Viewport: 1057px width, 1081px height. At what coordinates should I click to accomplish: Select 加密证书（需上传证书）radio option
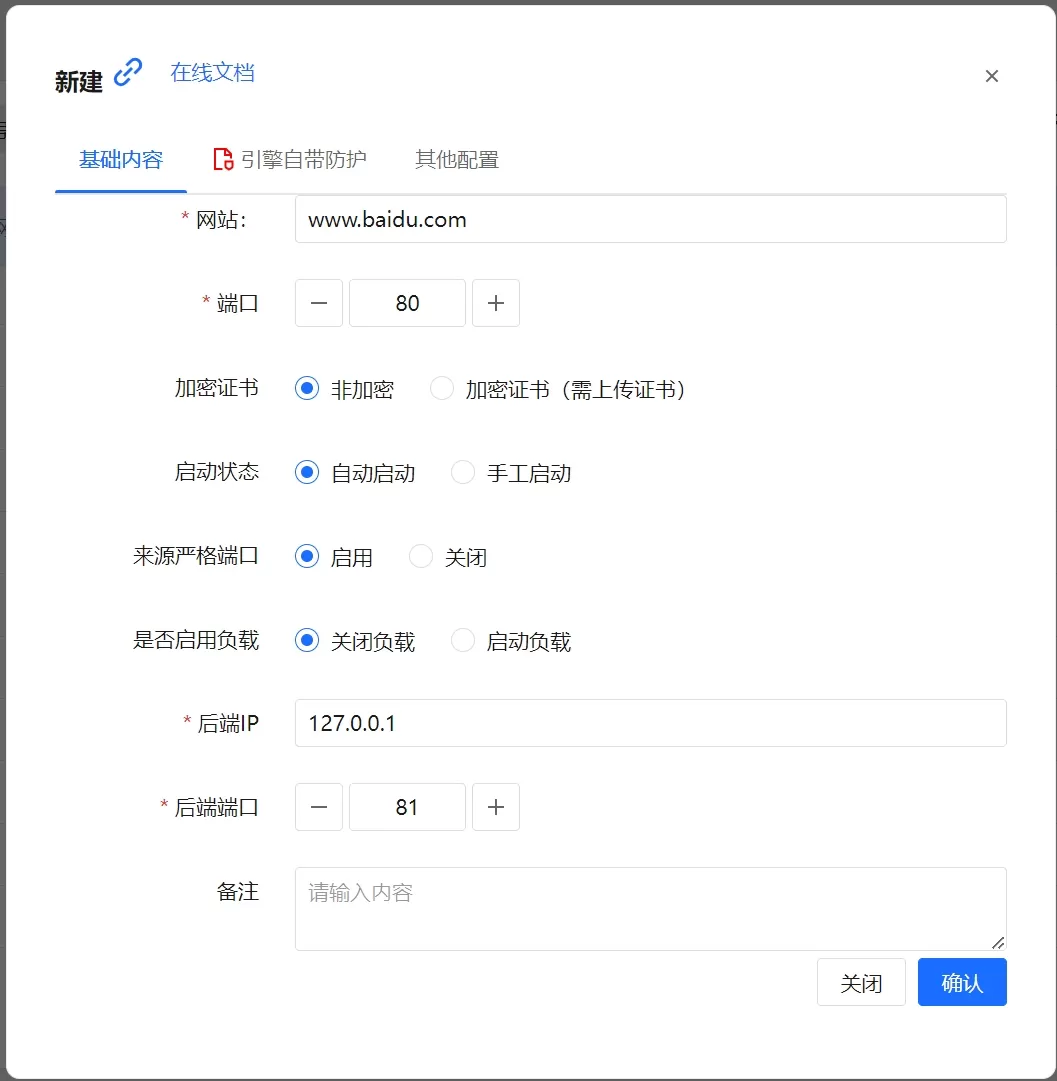coord(441,389)
